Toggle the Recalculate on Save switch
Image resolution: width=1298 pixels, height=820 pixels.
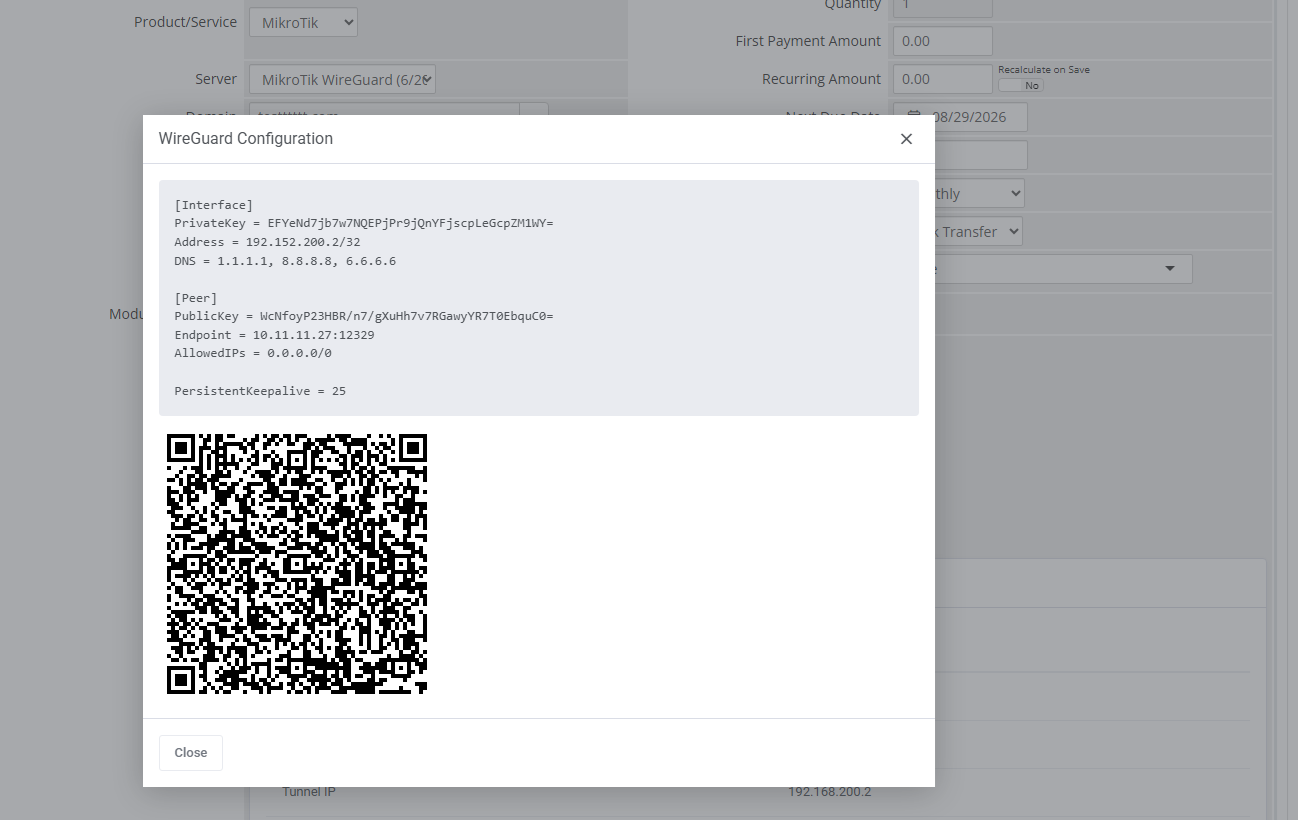point(1020,85)
